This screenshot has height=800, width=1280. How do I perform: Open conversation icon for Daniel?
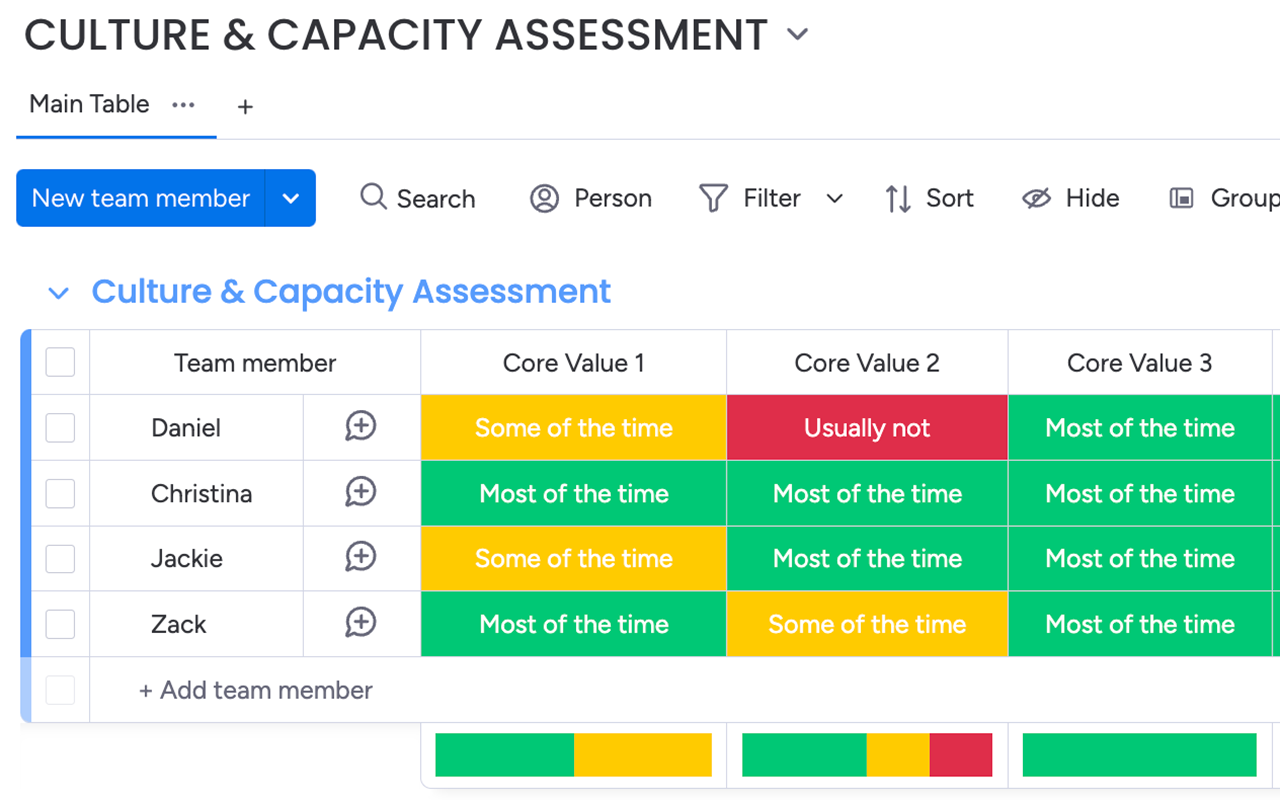(x=360, y=427)
